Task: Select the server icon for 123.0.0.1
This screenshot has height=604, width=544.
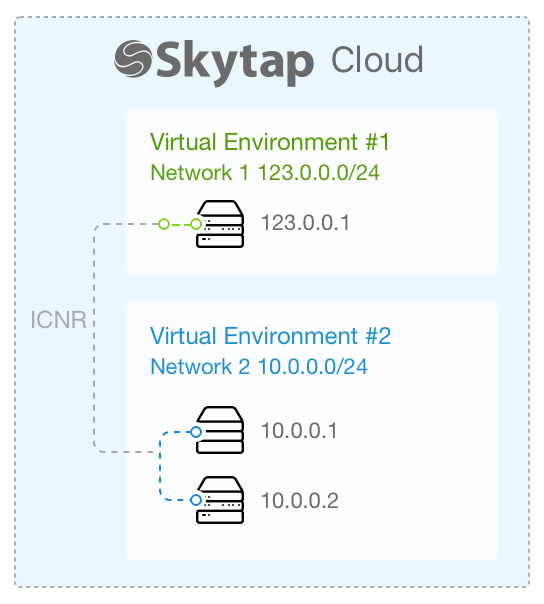Action: [220, 224]
